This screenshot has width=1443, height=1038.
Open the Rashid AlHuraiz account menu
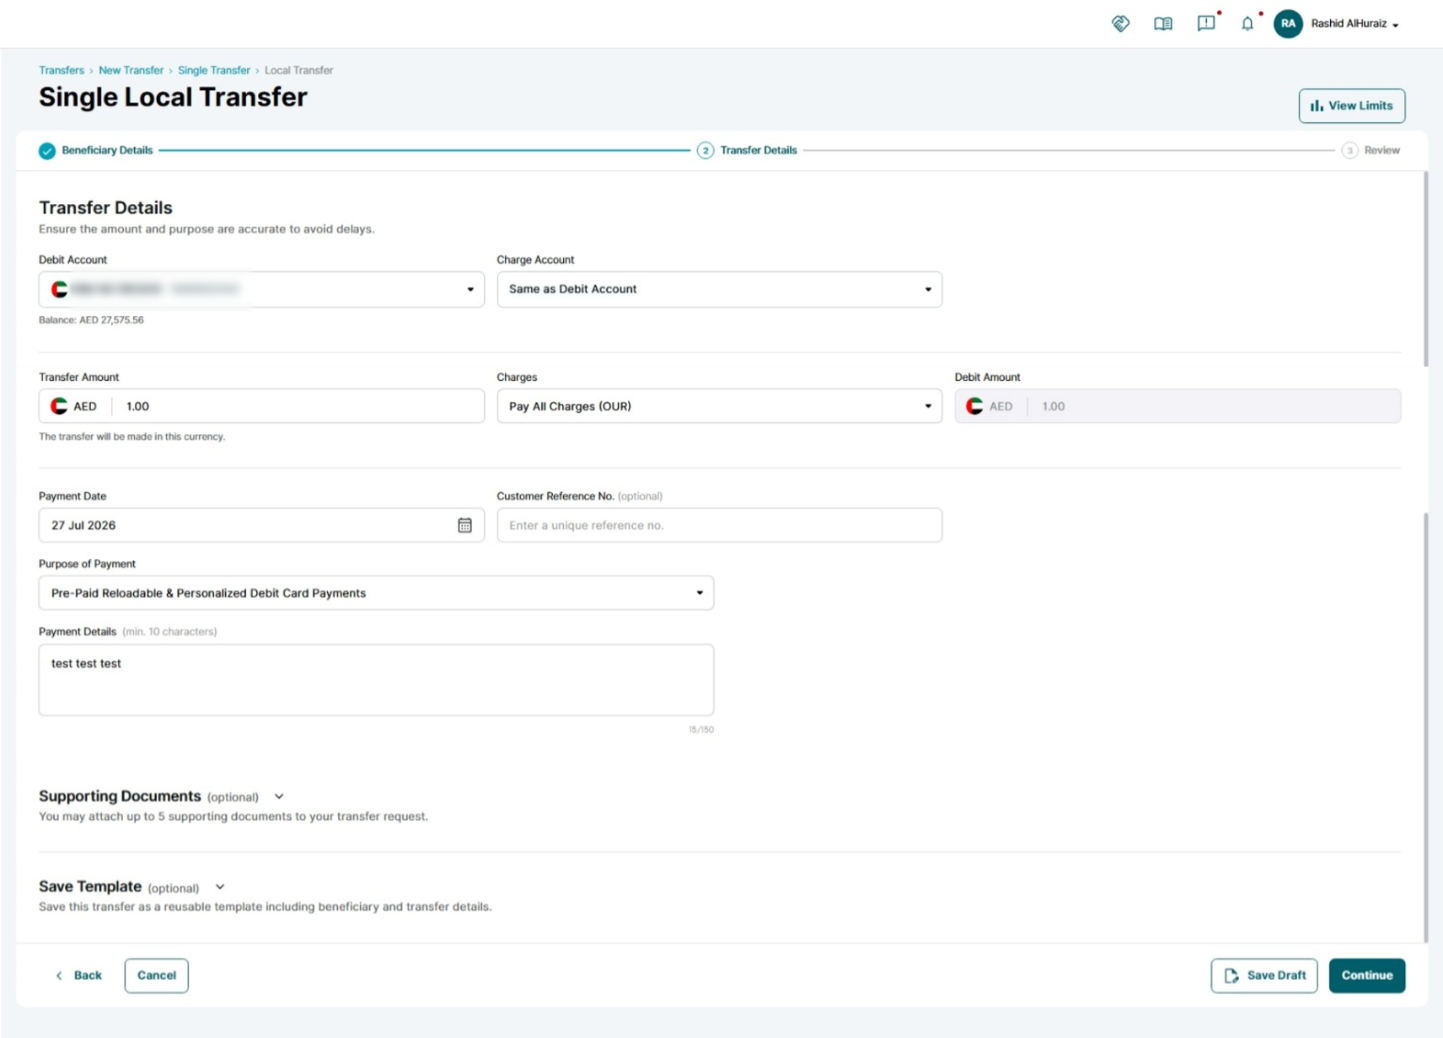pyautogui.click(x=1355, y=23)
